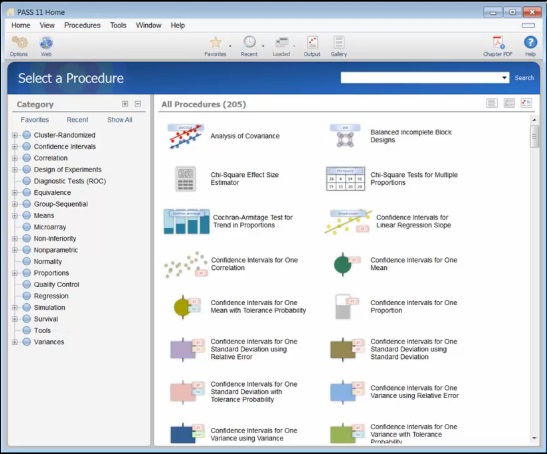Open the Tools menu
The width and height of the screenshot is (547, 454).
pos(118,25)
